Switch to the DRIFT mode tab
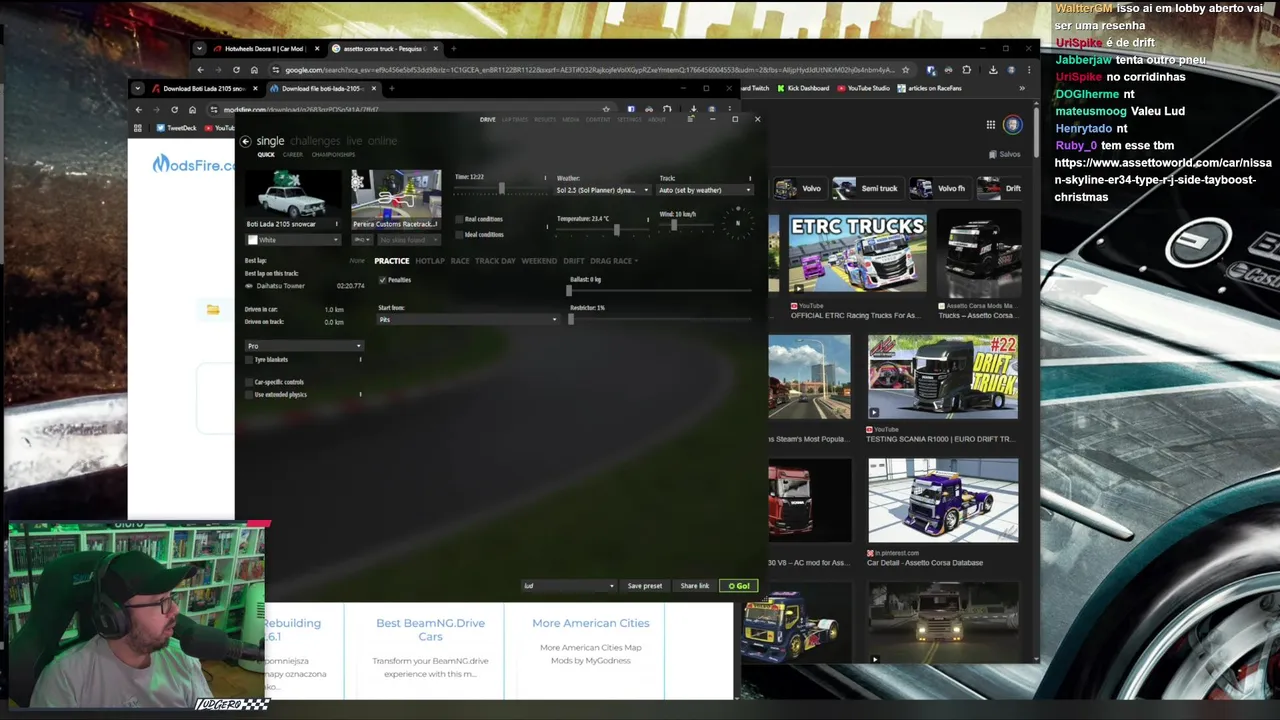Viewport: 1280px width, 720px height. click(573, 261)
